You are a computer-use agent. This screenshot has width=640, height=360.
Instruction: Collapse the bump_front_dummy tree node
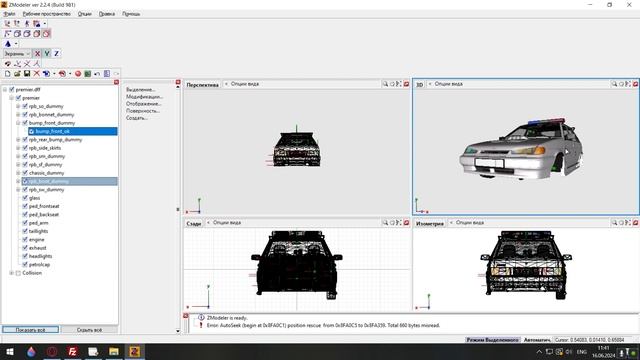[18, 123]
